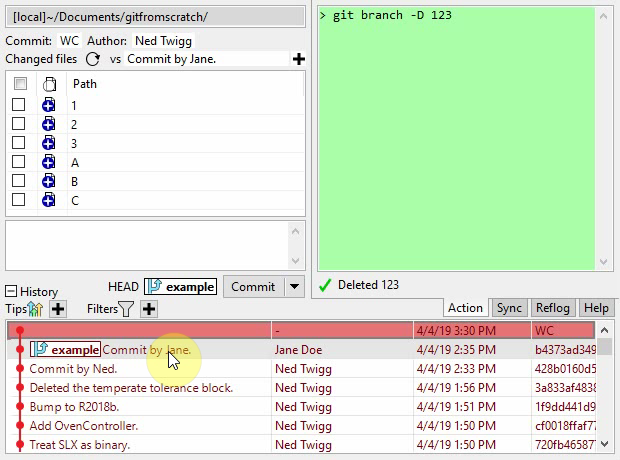Screen dimensions: 620x460
Task: Open the Filters funnel icon
Action: 127,310
